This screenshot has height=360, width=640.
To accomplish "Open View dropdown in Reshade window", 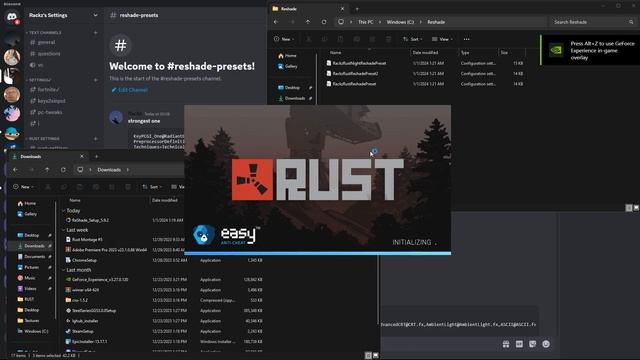I will 442,39.
